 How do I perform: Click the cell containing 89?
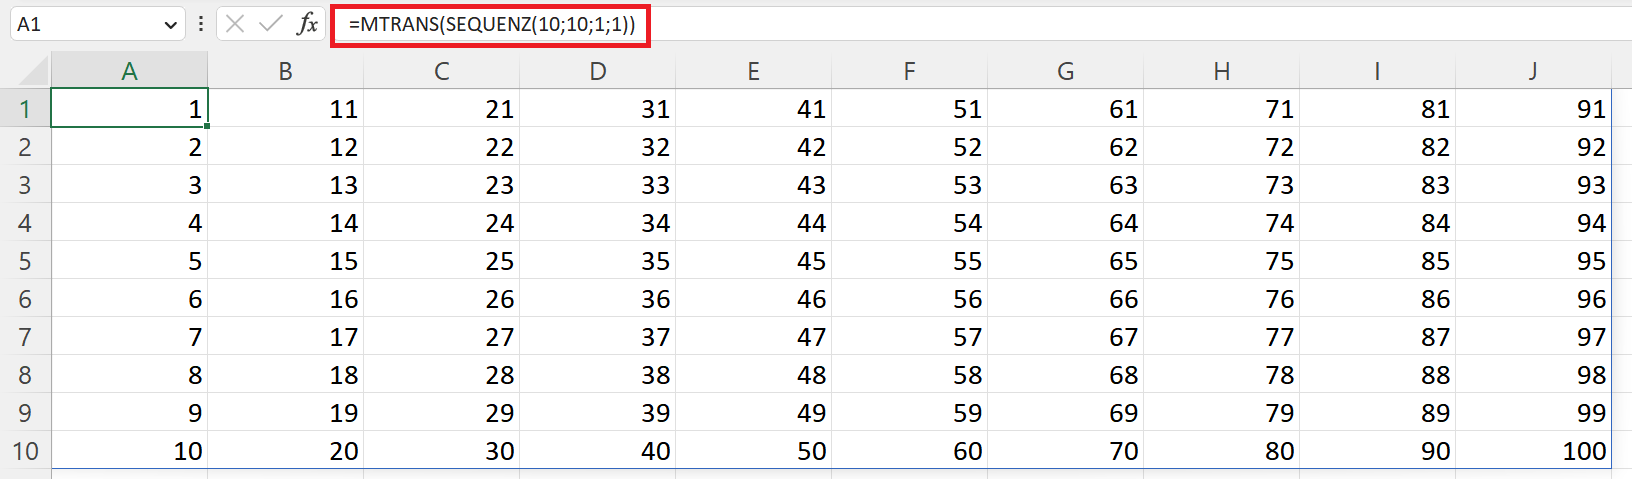(1377, 412)
